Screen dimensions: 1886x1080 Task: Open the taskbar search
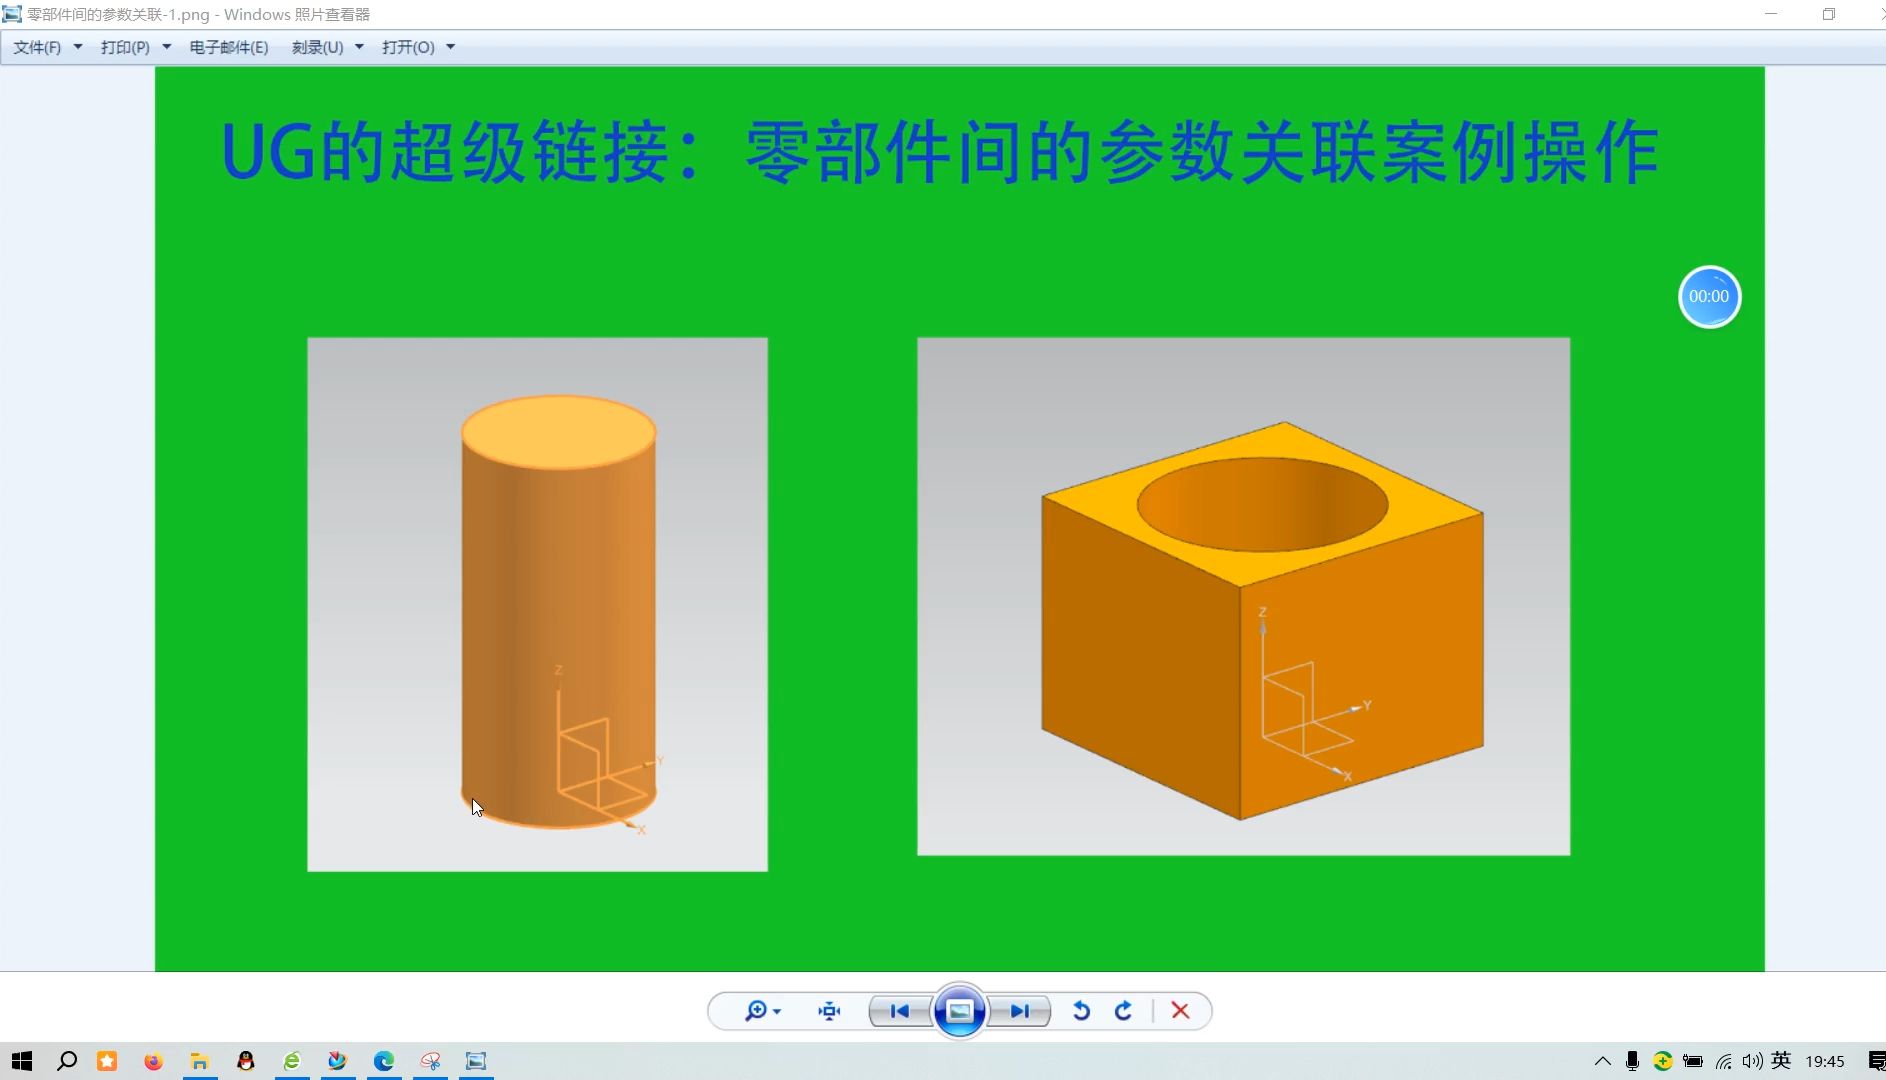(67, 1061)
